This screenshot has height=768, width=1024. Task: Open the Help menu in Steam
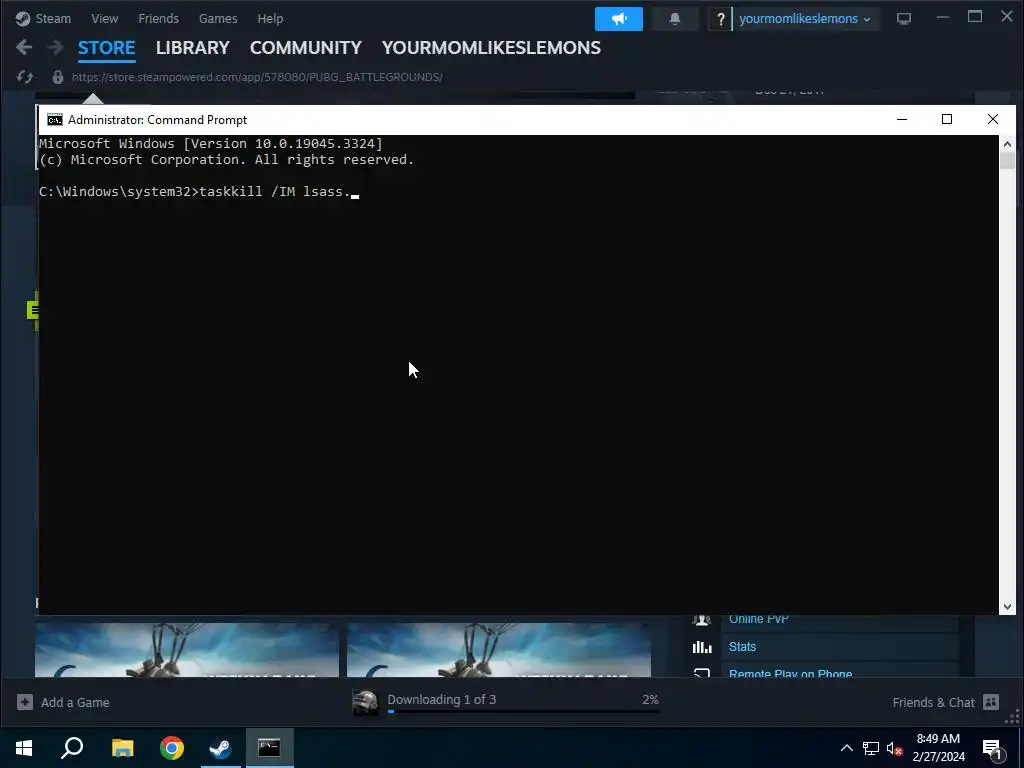coord(270,18)
